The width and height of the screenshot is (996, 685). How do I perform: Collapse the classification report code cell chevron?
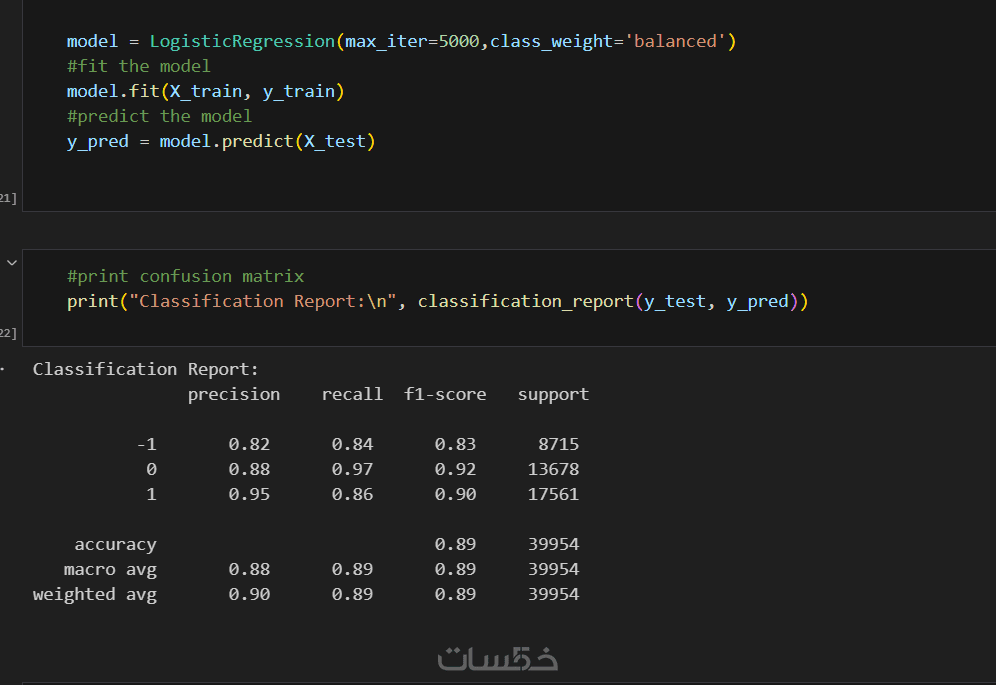12,262
